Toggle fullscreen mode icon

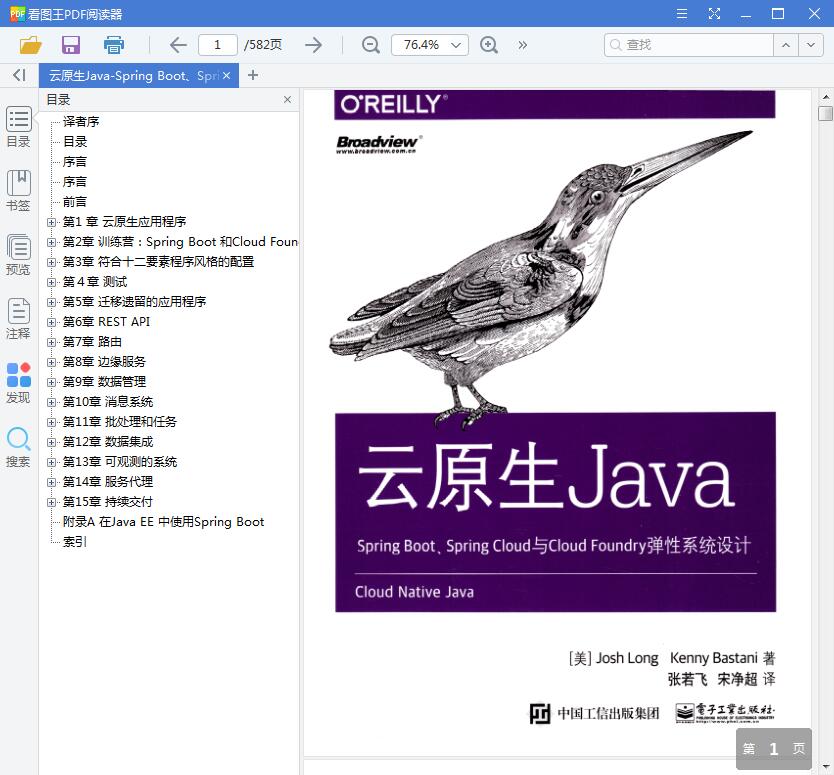point(714,14)
